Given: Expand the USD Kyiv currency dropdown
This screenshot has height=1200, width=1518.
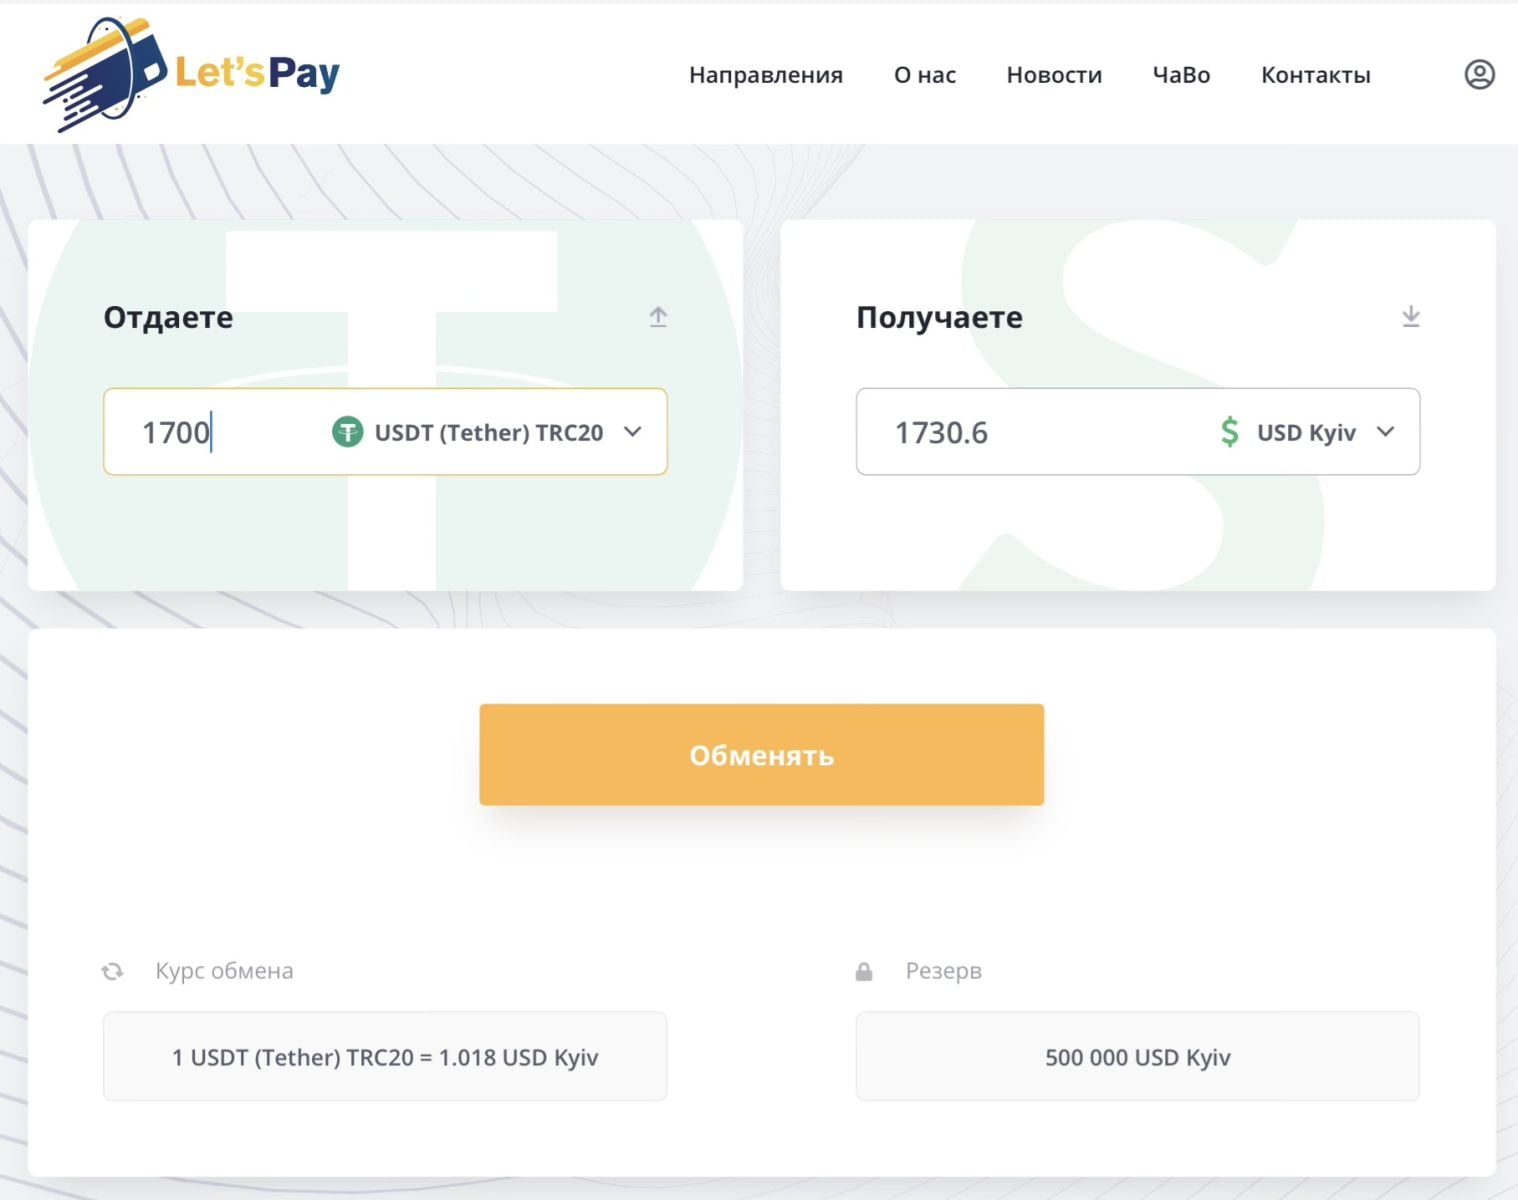Looking at the screenshot, I should tap(1385, 432).
